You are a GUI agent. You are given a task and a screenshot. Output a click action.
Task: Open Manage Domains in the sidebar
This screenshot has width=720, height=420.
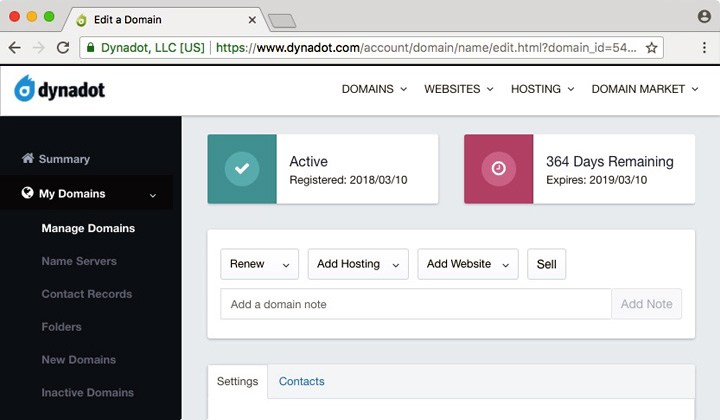coord(88,228)
